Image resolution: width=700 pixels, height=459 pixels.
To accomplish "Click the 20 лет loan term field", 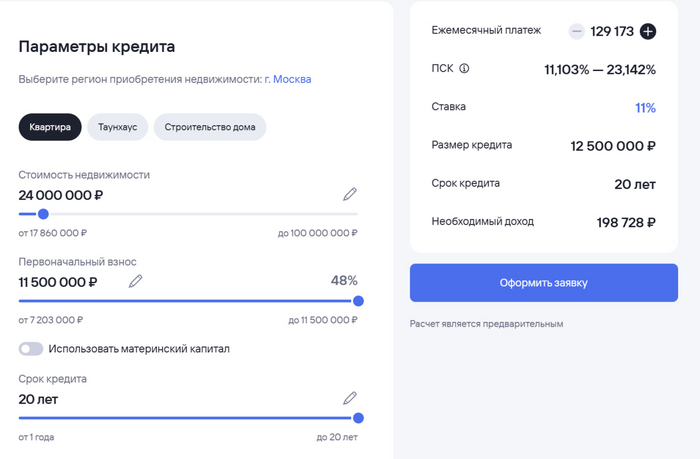I will pos(38,399).
